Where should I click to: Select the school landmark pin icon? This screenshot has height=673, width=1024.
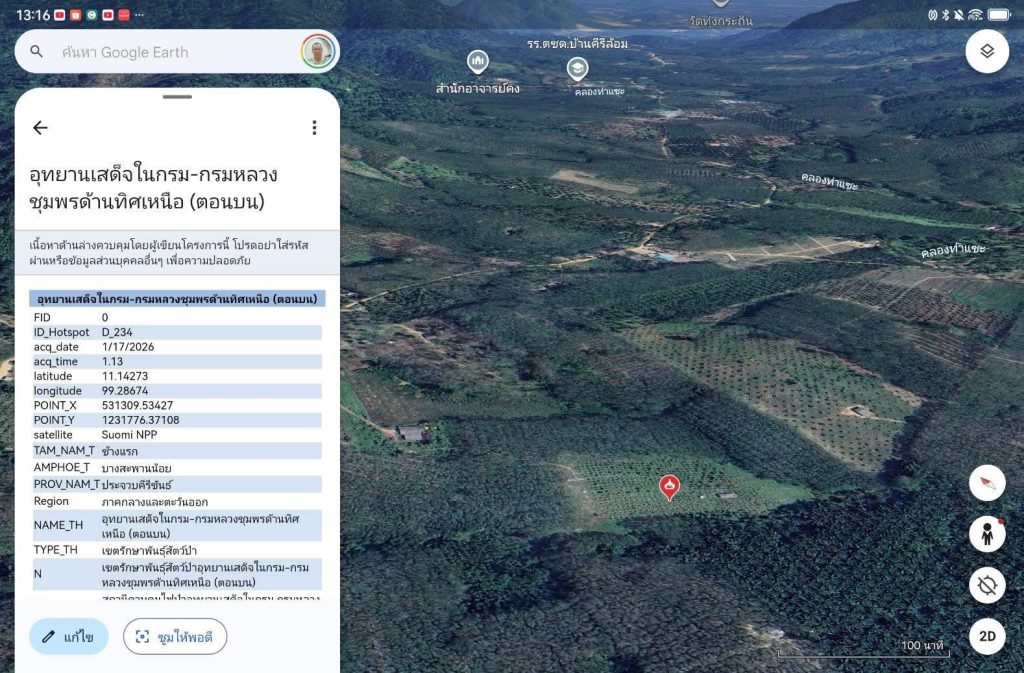(x=577, y=68)
